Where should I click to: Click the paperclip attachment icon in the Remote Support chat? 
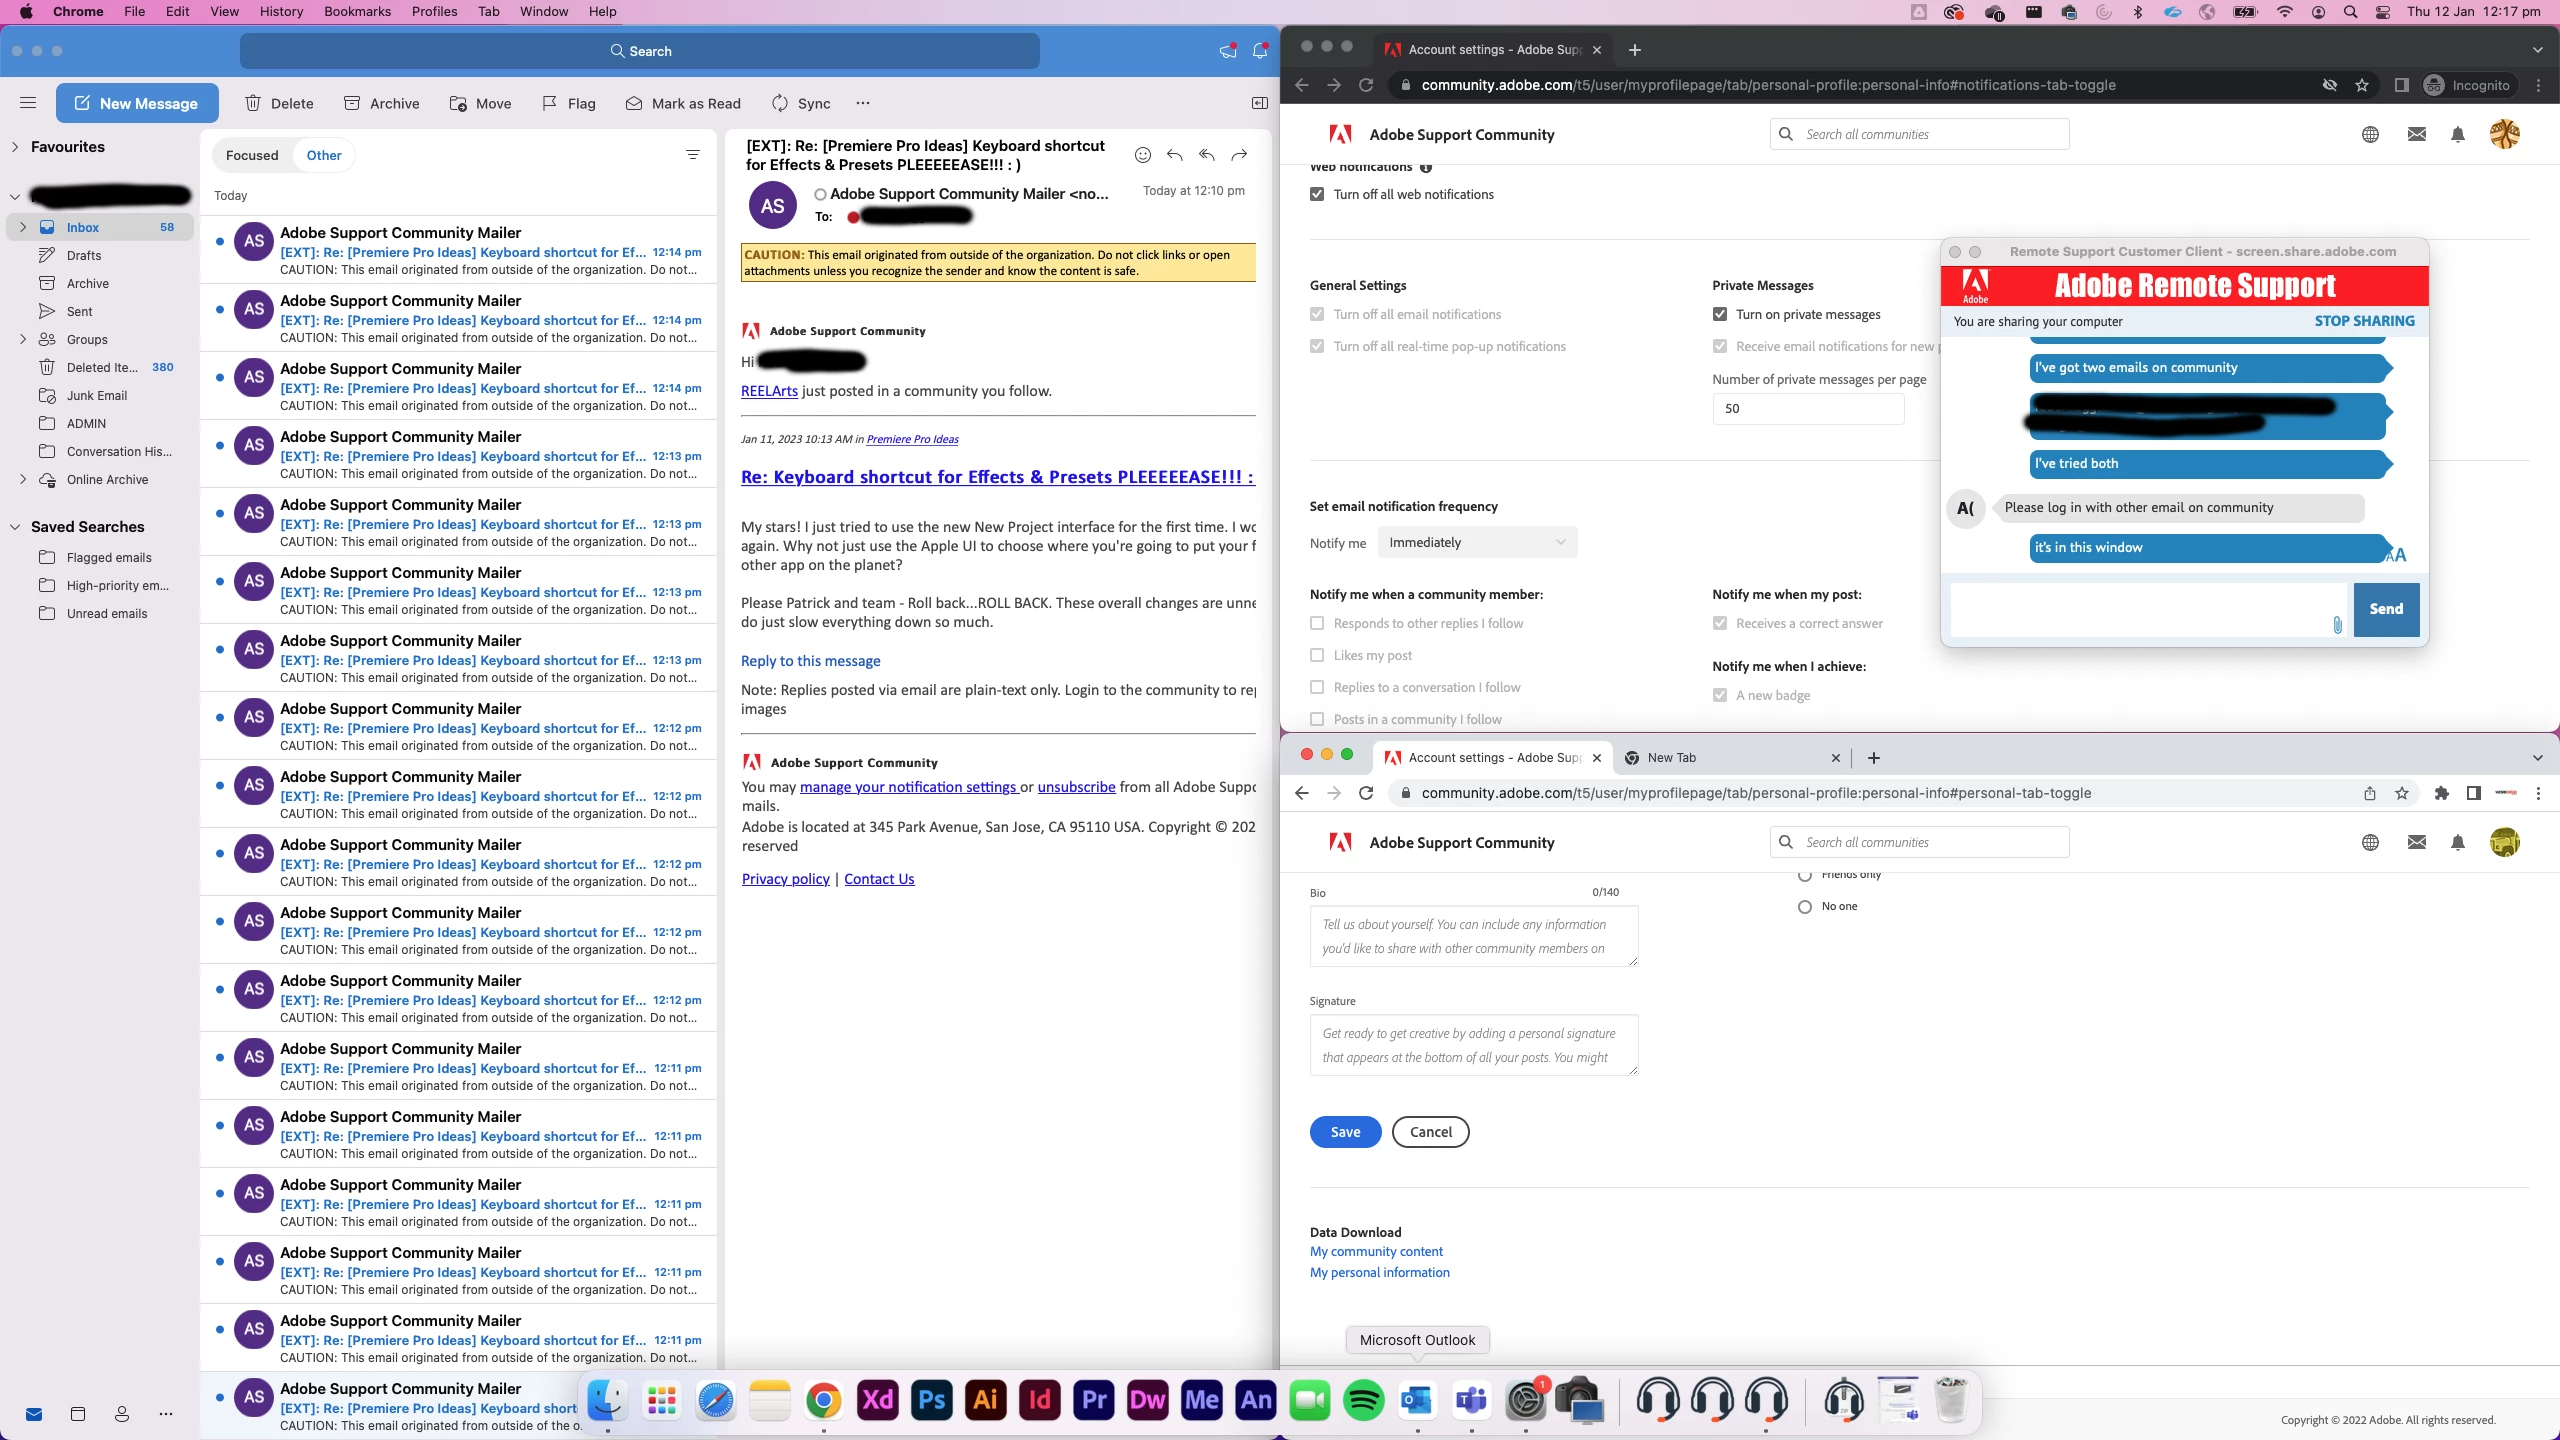pyautogui.click(x=2337, y=625)
